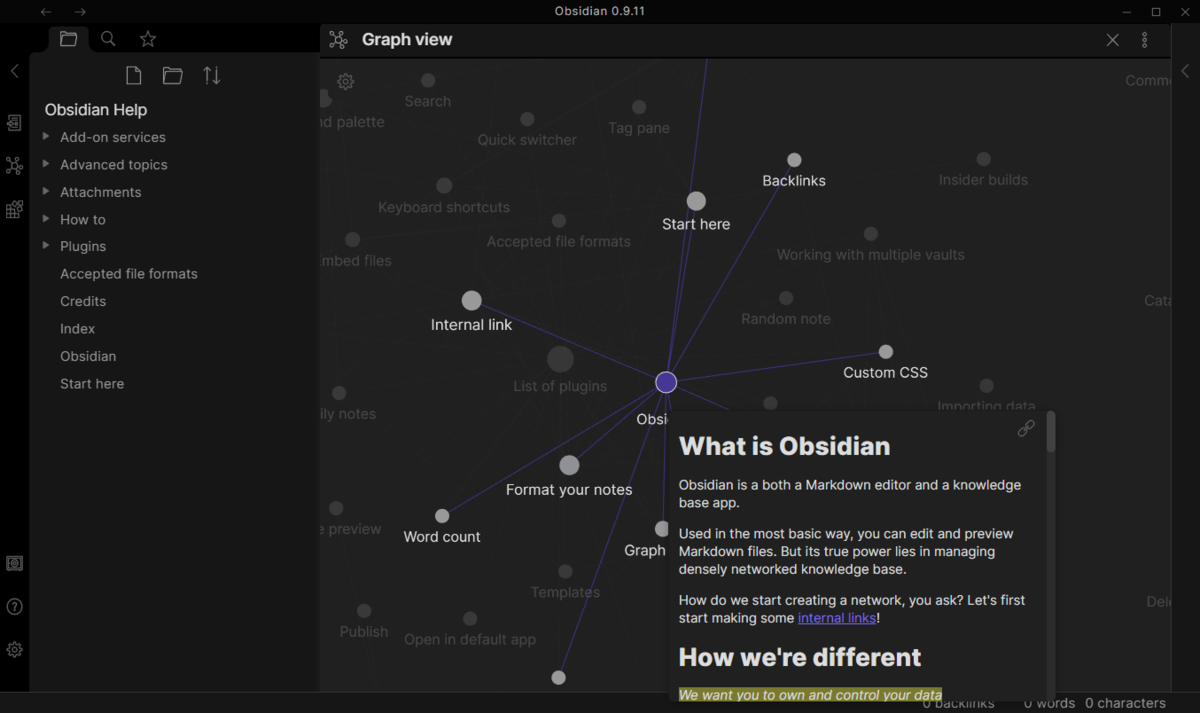Select the Random note graph node
This screenshot has width=1200, height=713.
point(786,298)
